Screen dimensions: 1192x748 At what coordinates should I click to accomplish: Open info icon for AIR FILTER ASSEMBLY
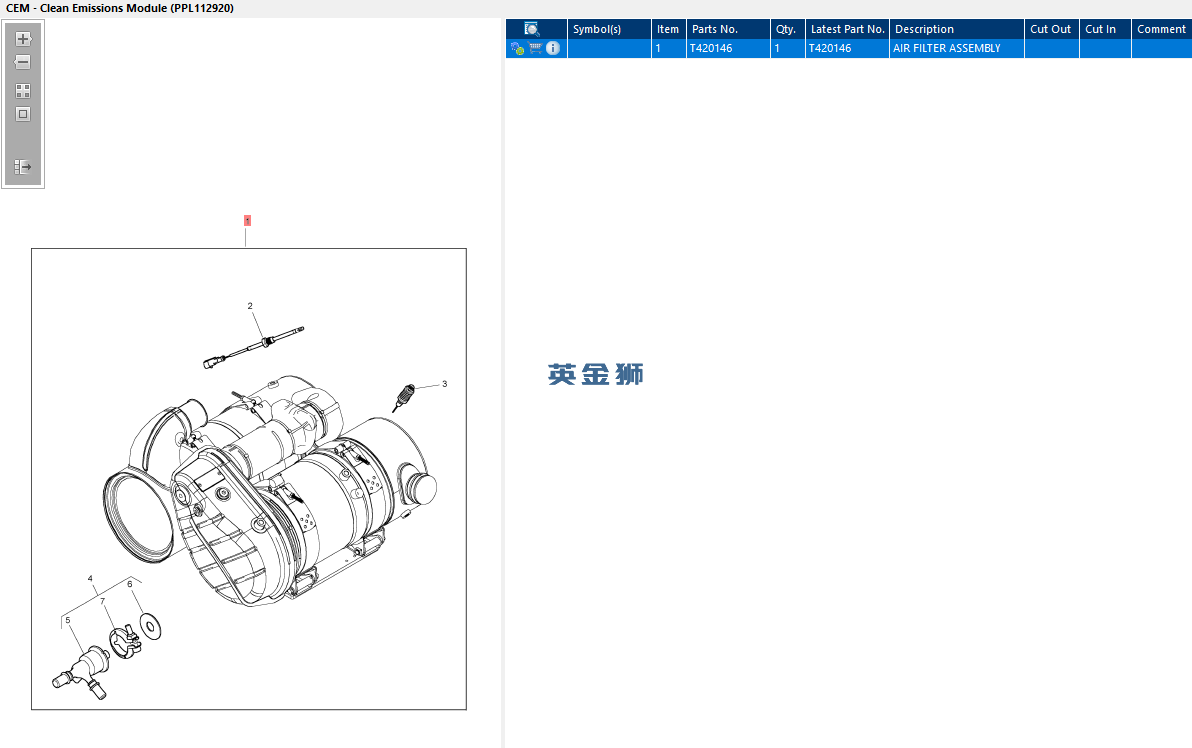click(x=553, y=48)
